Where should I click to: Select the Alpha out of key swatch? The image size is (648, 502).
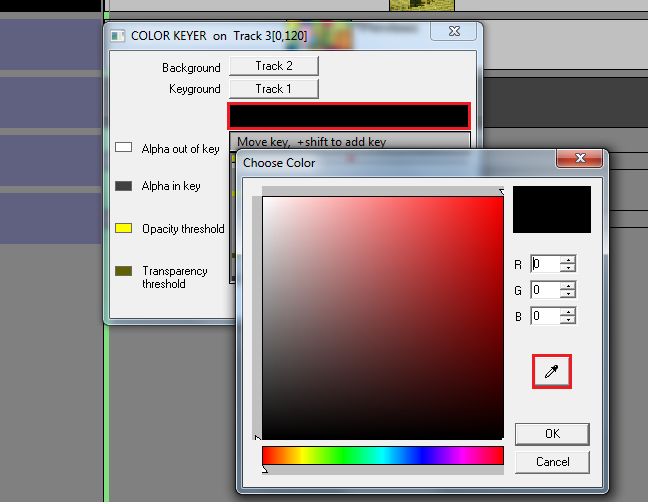coord(124,148)
